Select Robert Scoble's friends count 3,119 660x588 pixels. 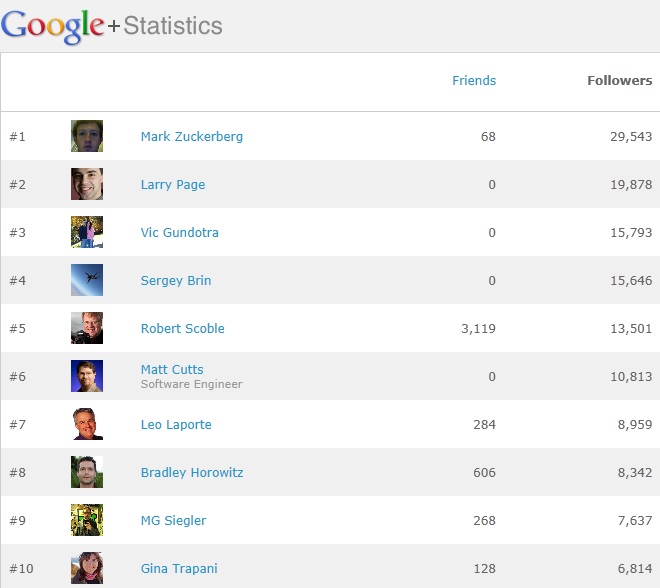[x=478, y=329]
